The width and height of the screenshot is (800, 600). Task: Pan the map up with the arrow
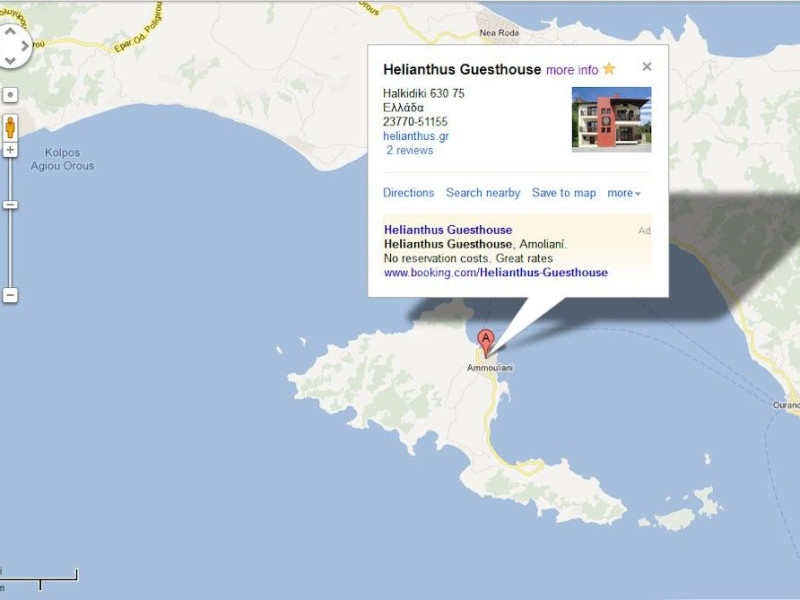point(10,30)
